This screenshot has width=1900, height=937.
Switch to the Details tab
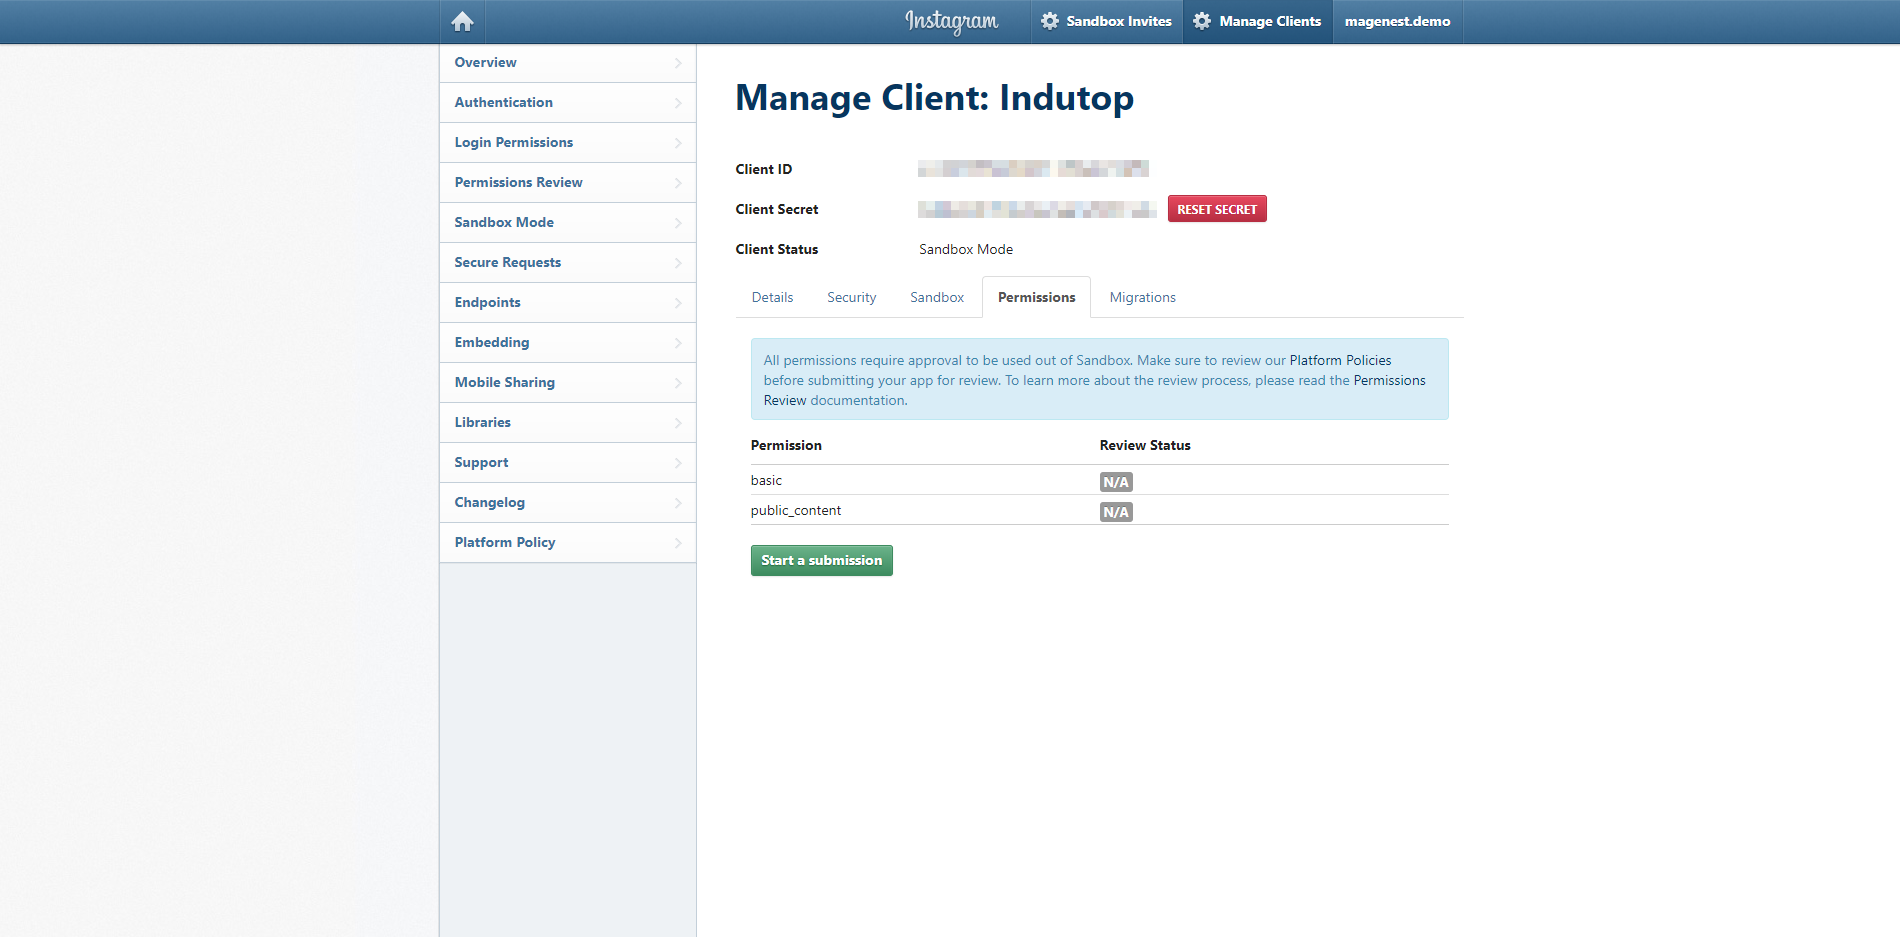(x=772, y=297)
